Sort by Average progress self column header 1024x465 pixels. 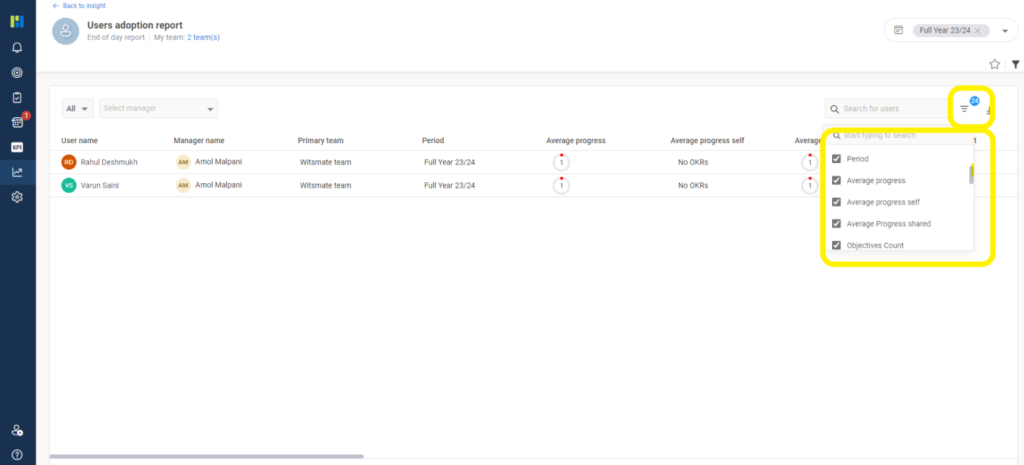707,140
